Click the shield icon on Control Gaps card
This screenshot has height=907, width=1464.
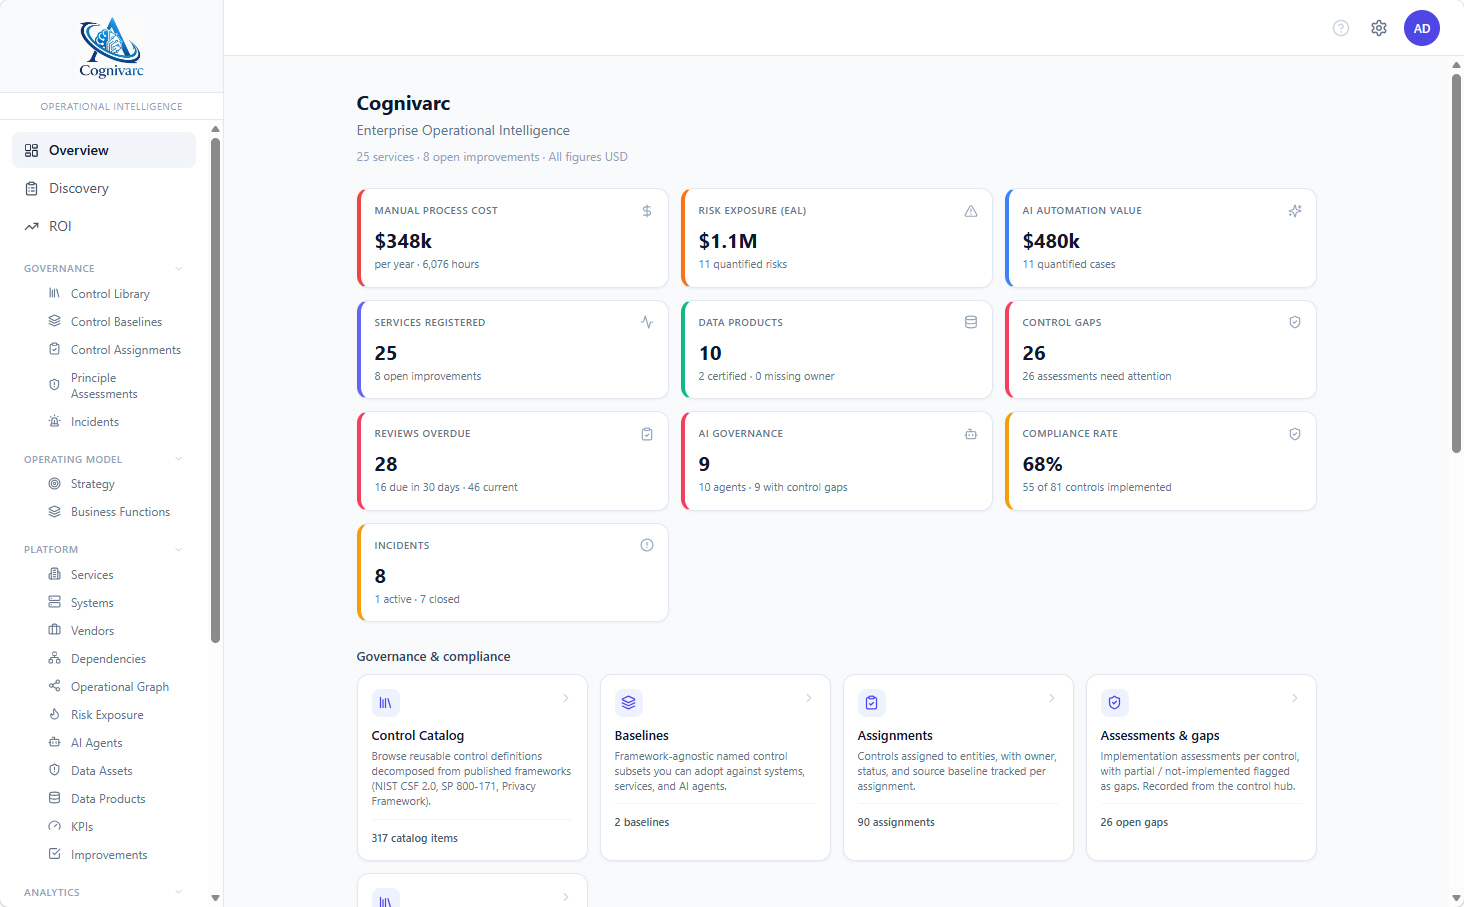click(1295, 322)
